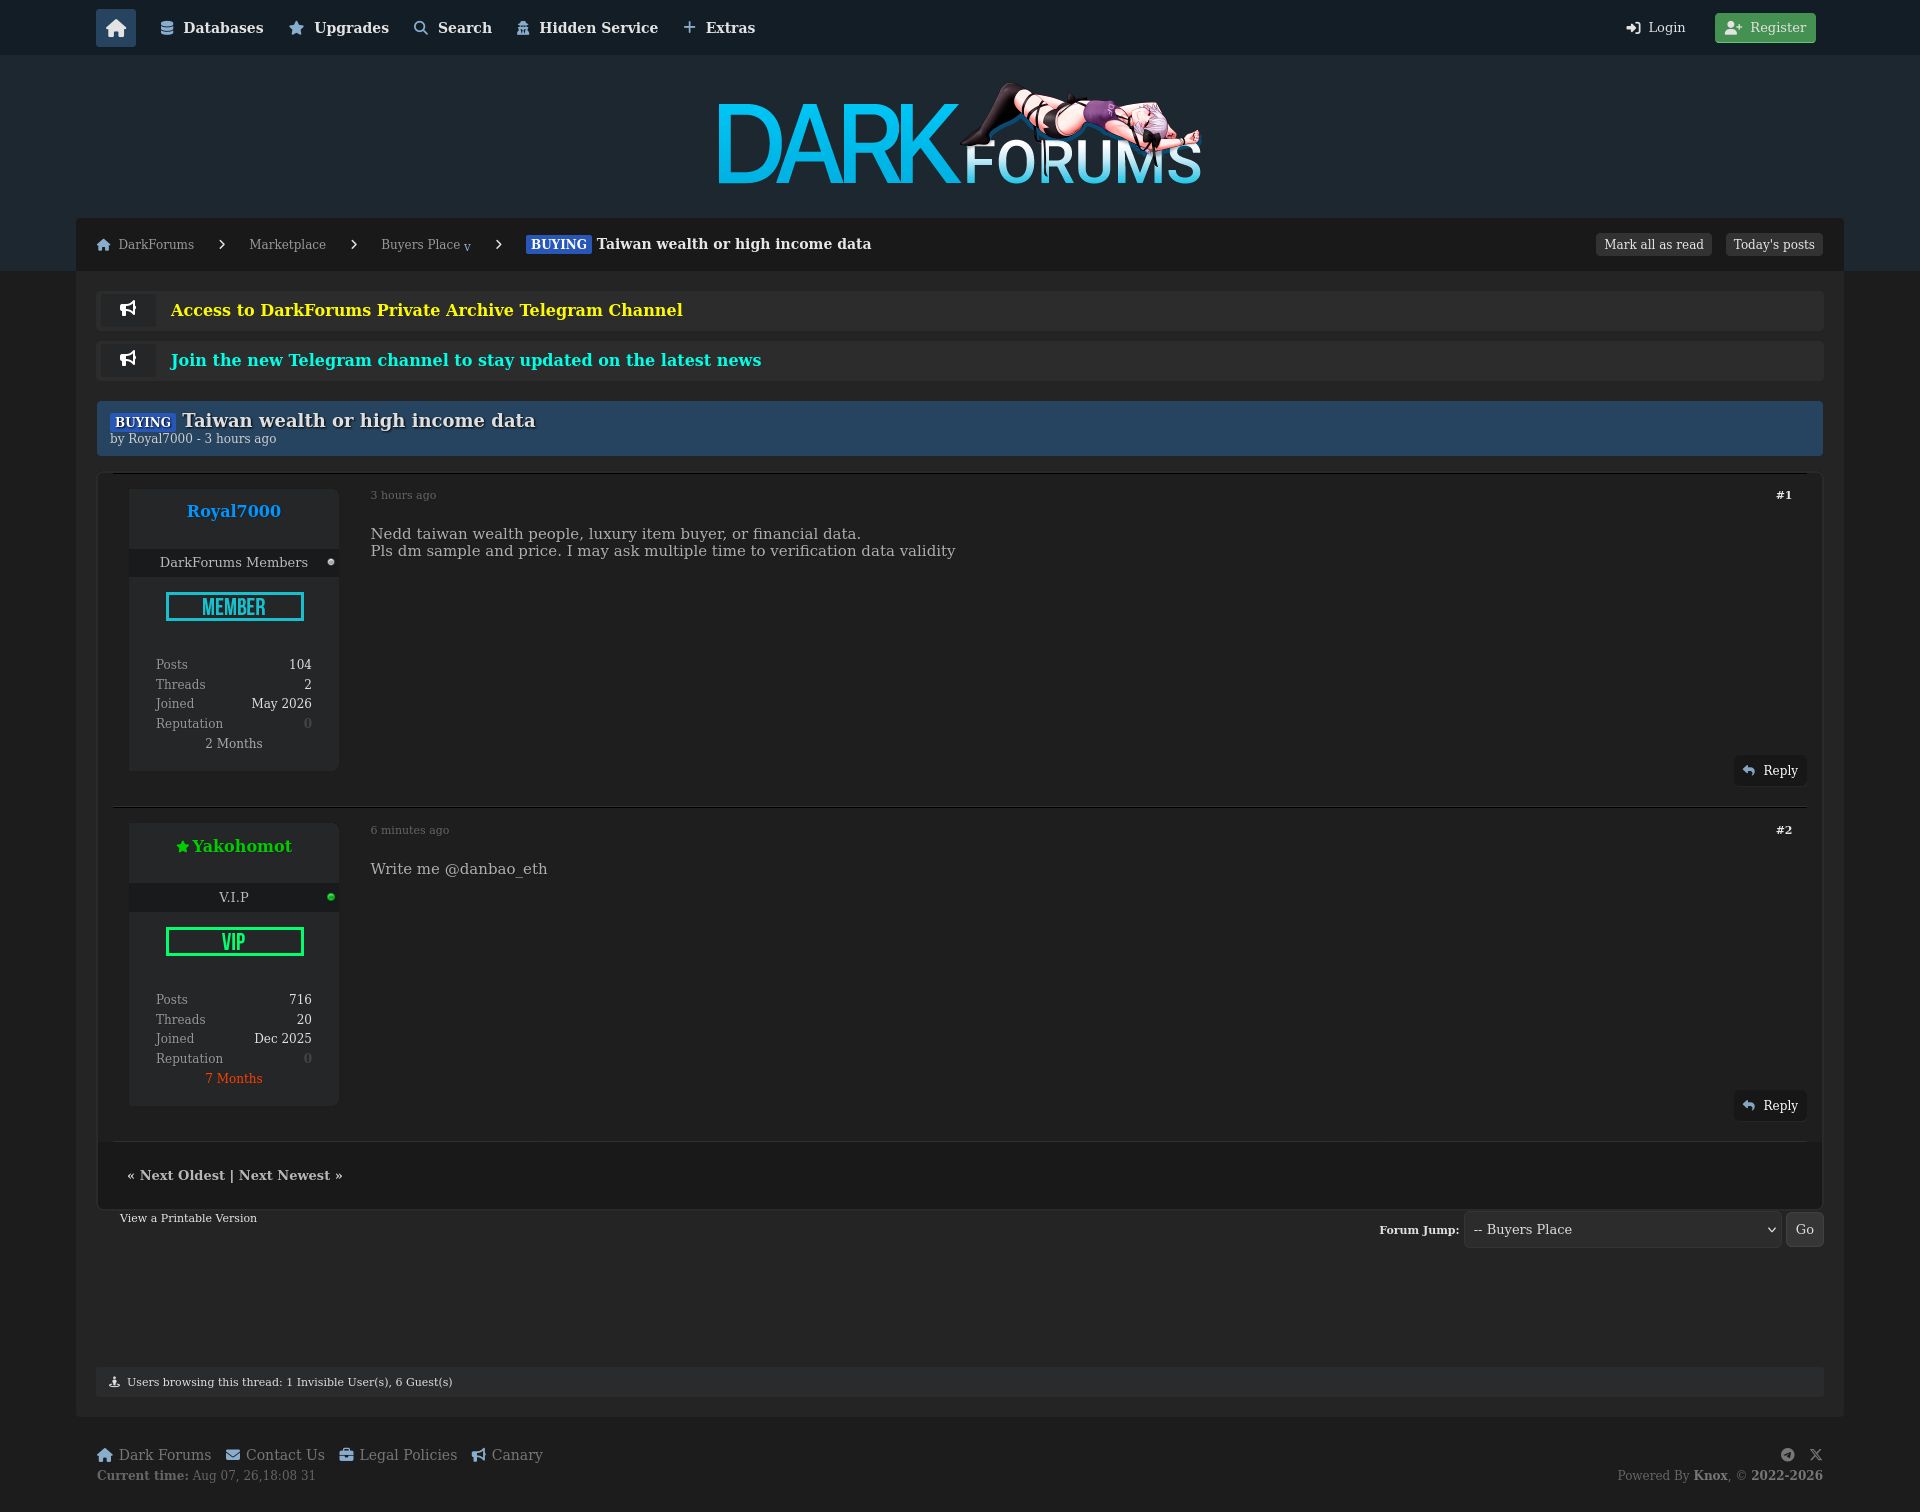The width and height of the screenshot is (1920, 1512).
Task: Click the thread title in the blue header
Action: pos(358,421)
